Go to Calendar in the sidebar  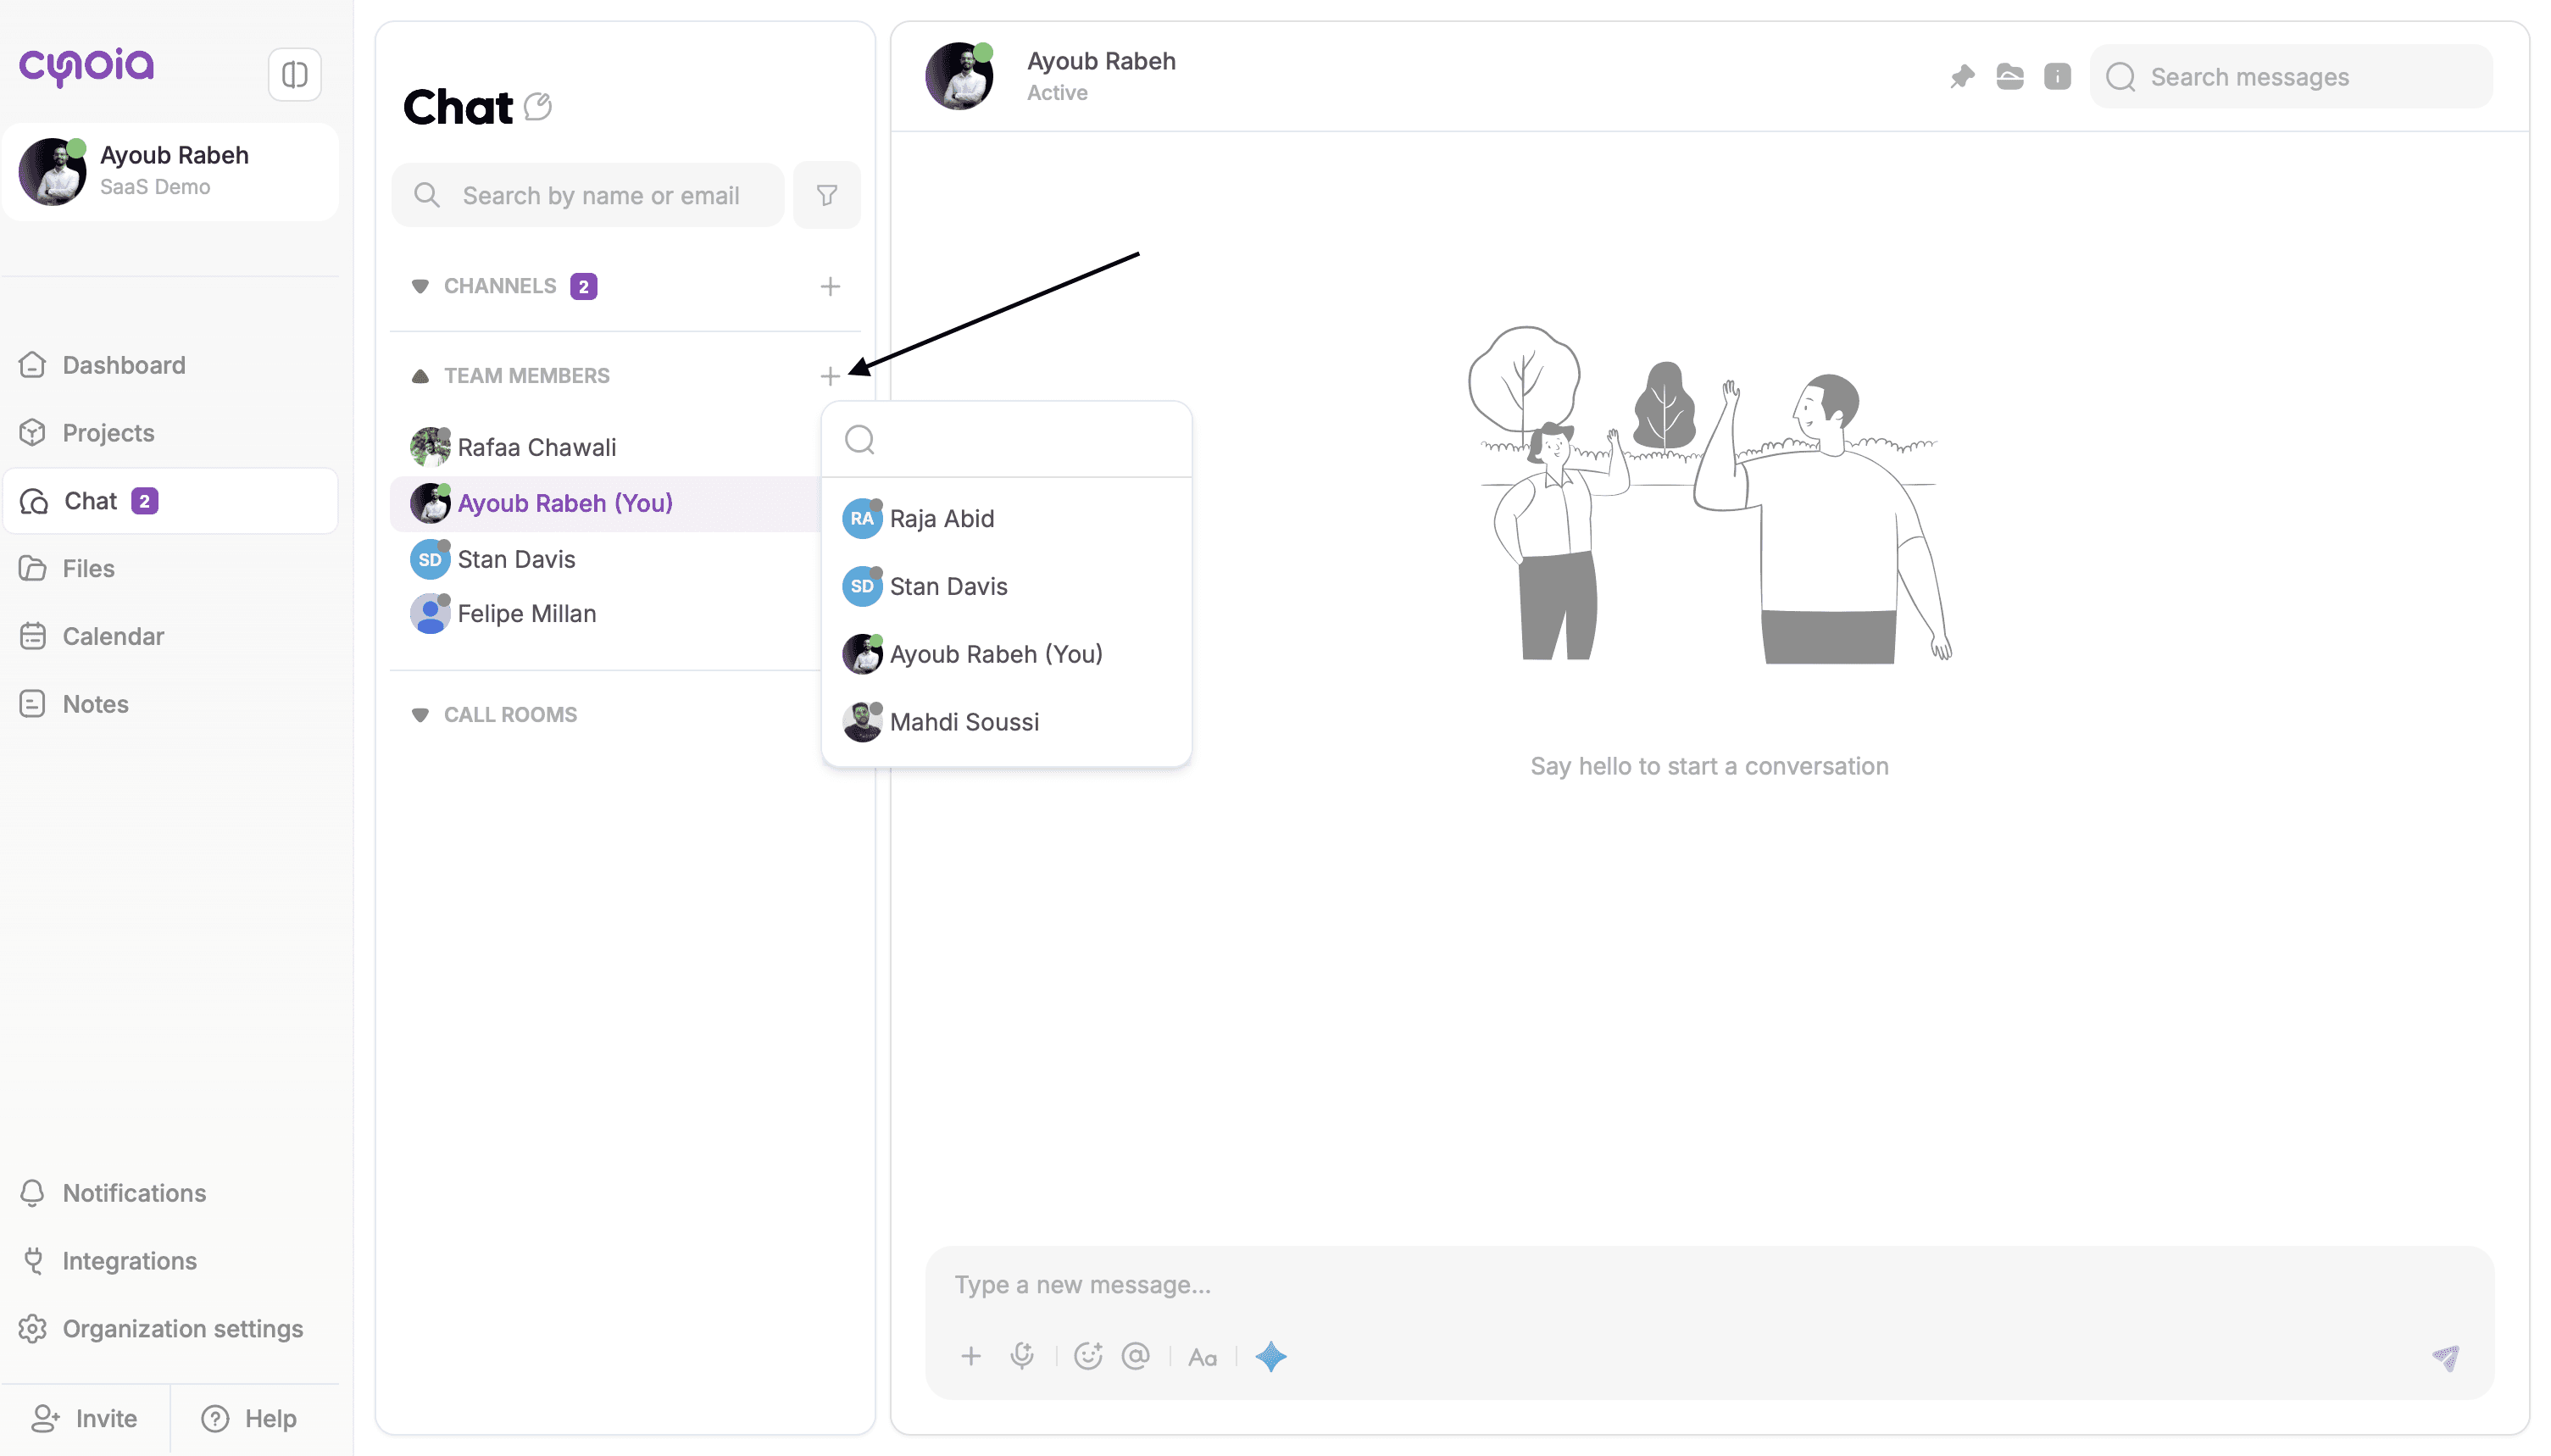pyautogui.click(x=113, y=636)
